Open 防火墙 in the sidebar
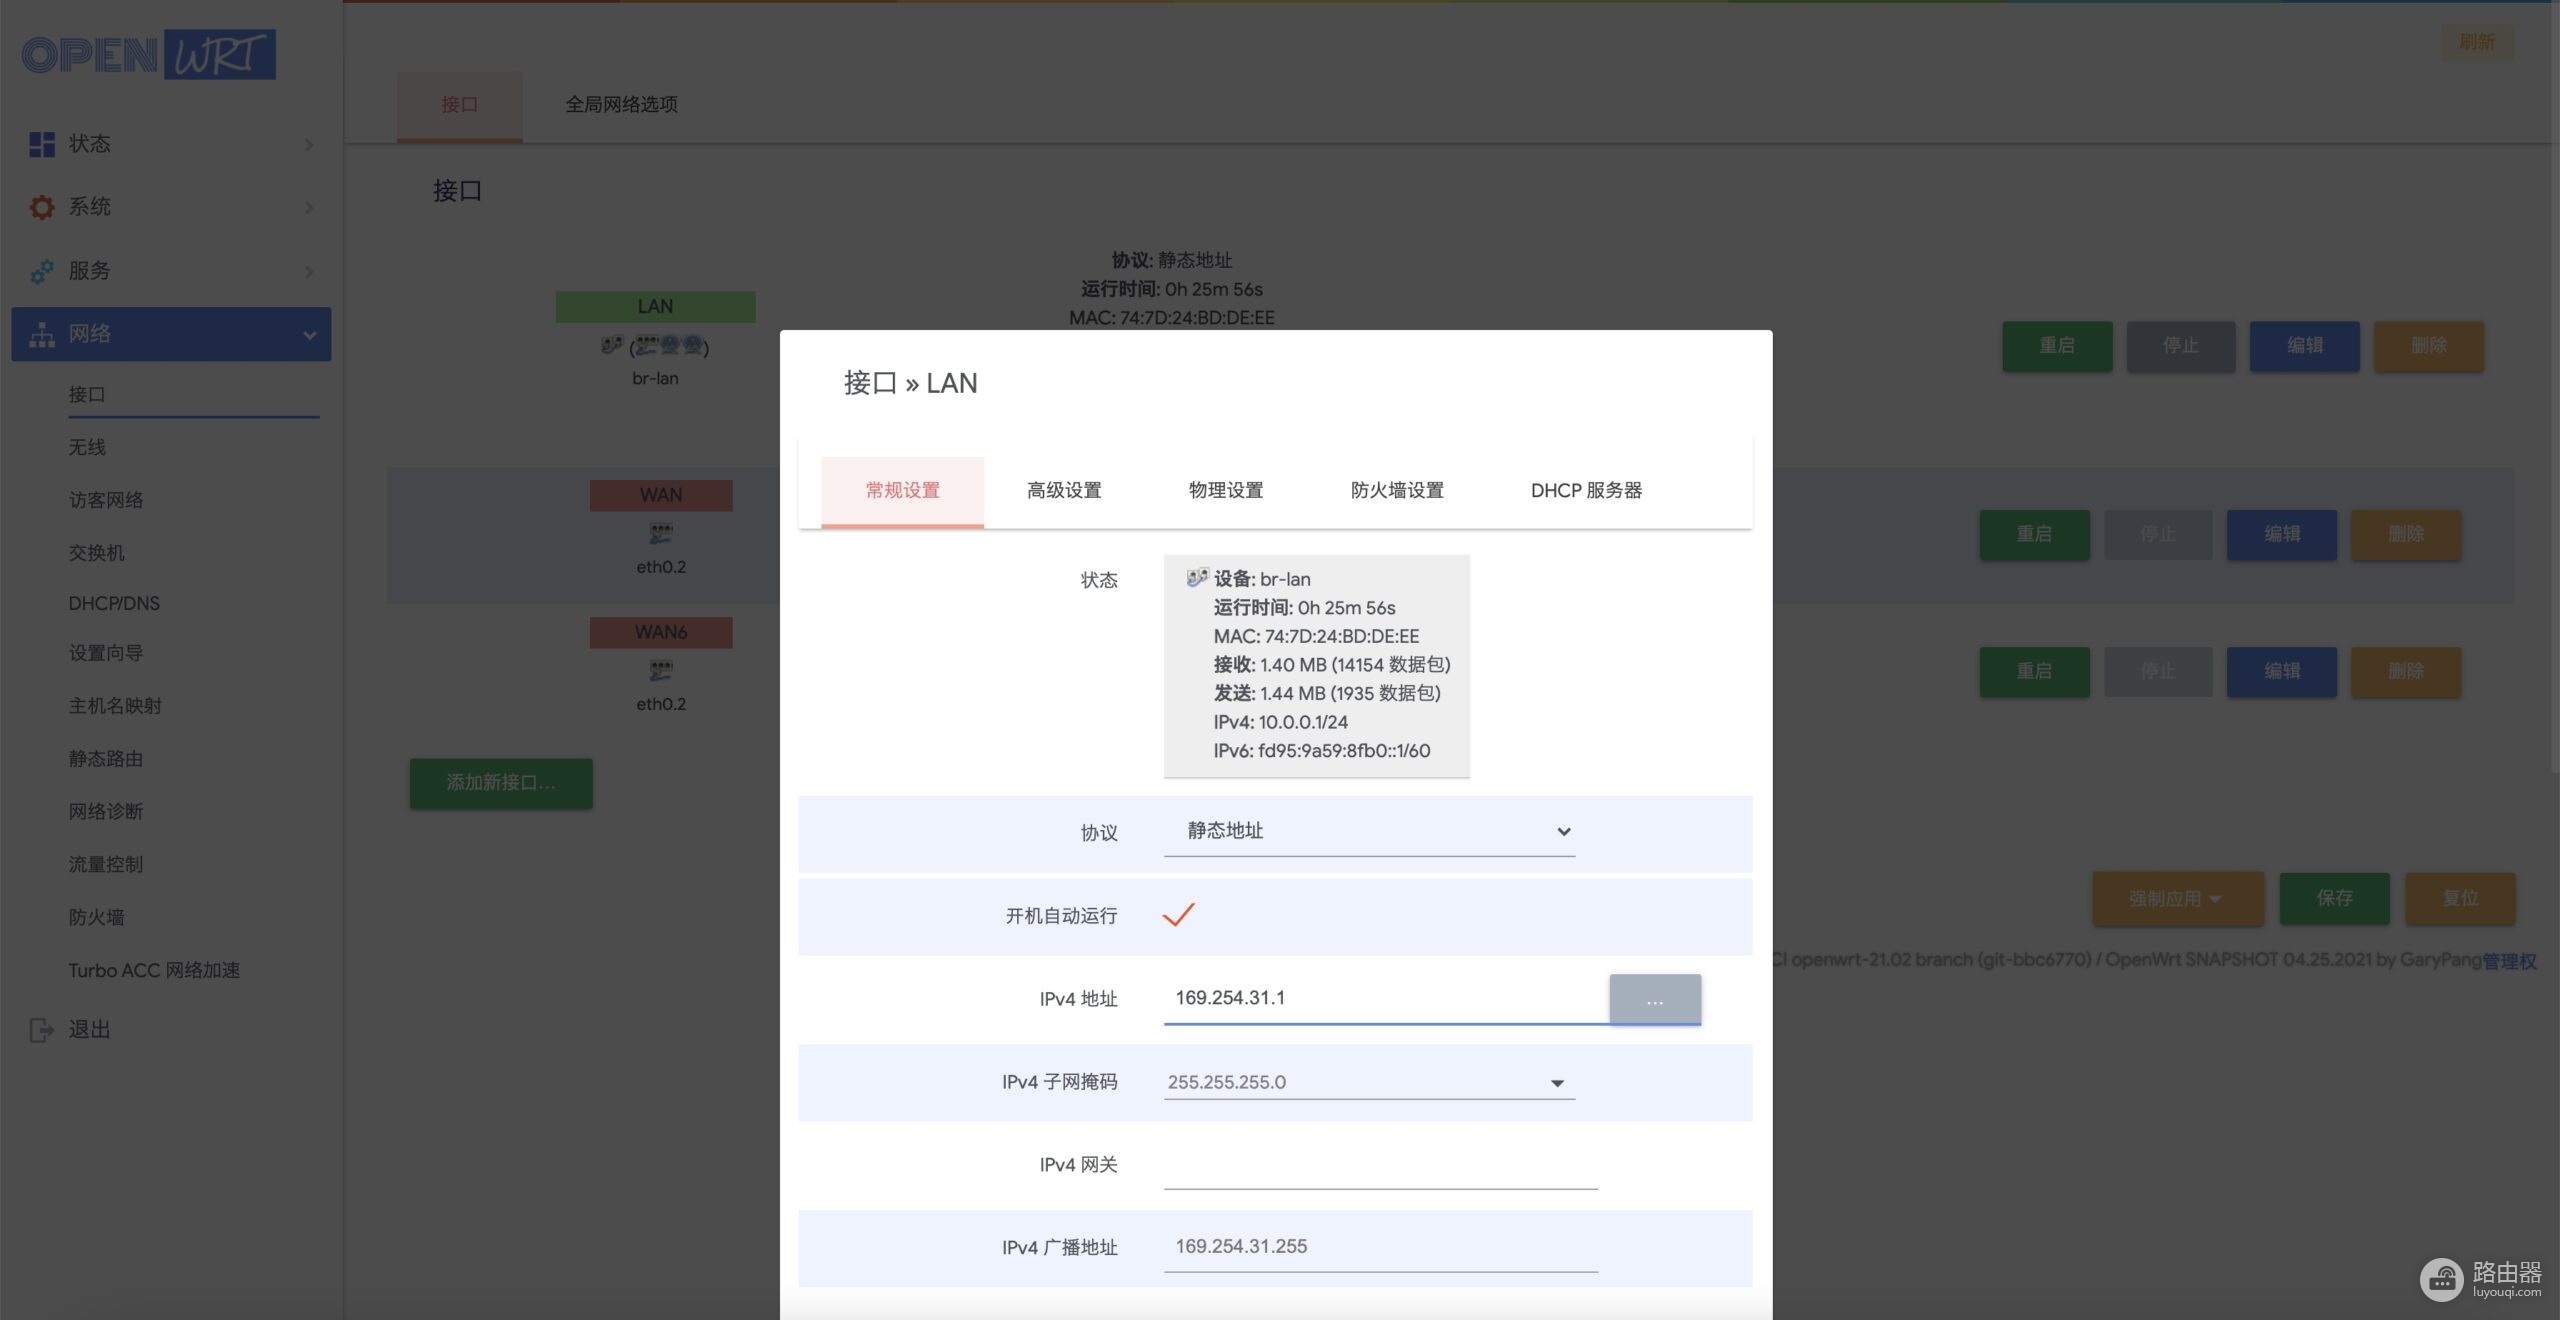This screenshot has height=1320, width=2560. pyautogui.click(x=96, y=917)
